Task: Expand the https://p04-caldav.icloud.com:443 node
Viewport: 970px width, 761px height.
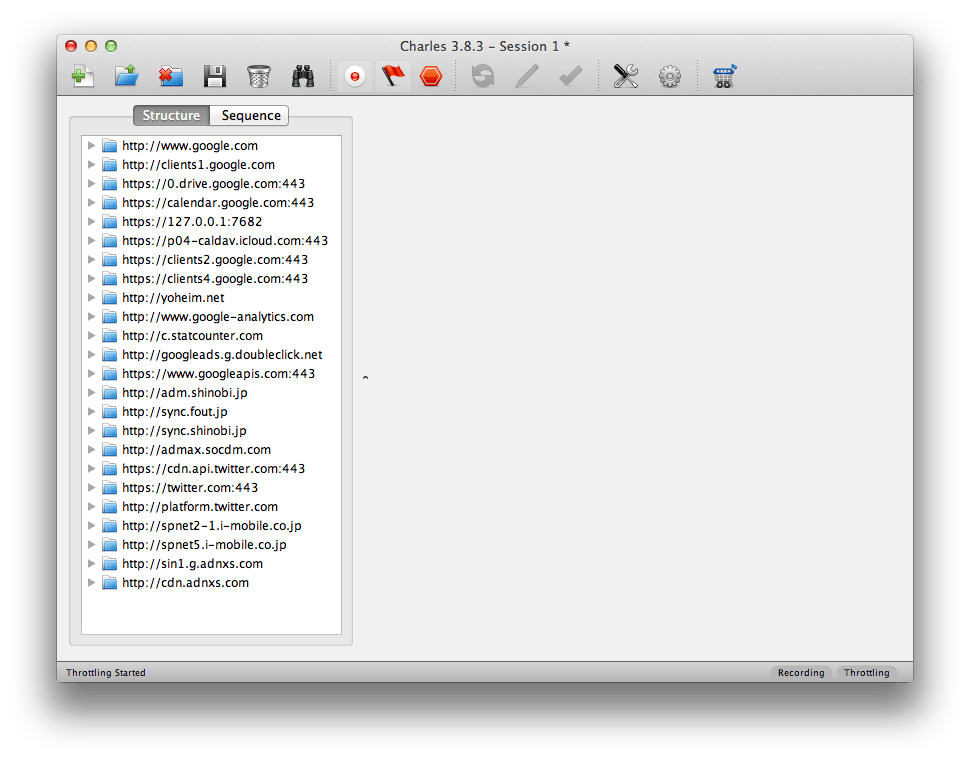Action: pyautogui.click(x=92, y=241)
